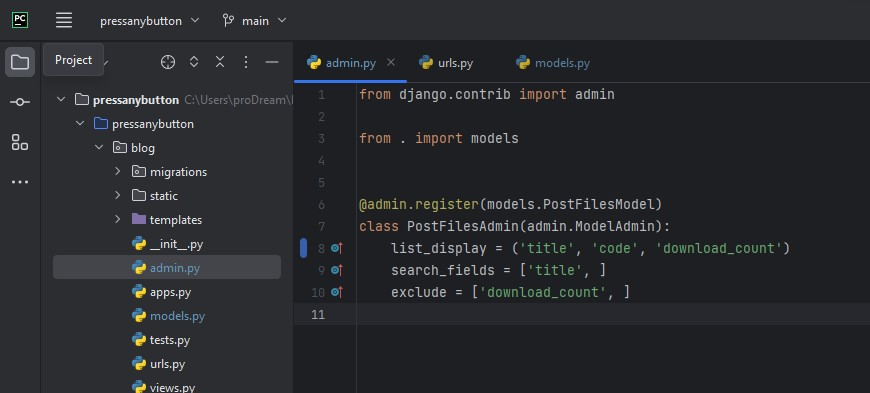This screenshot has width=870, height=393.
Task: Click search_fields on line 9
Action: click(x=443, y=270)
